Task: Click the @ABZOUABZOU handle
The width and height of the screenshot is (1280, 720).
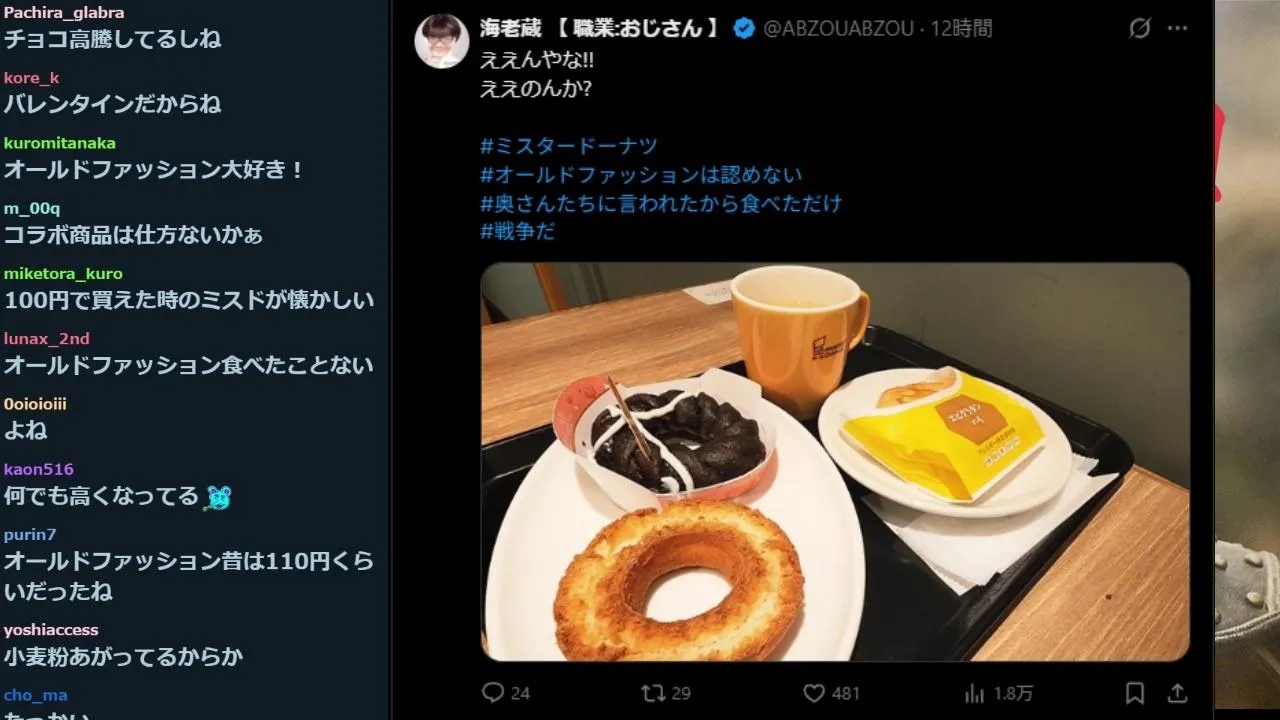Action: [838, 28]
